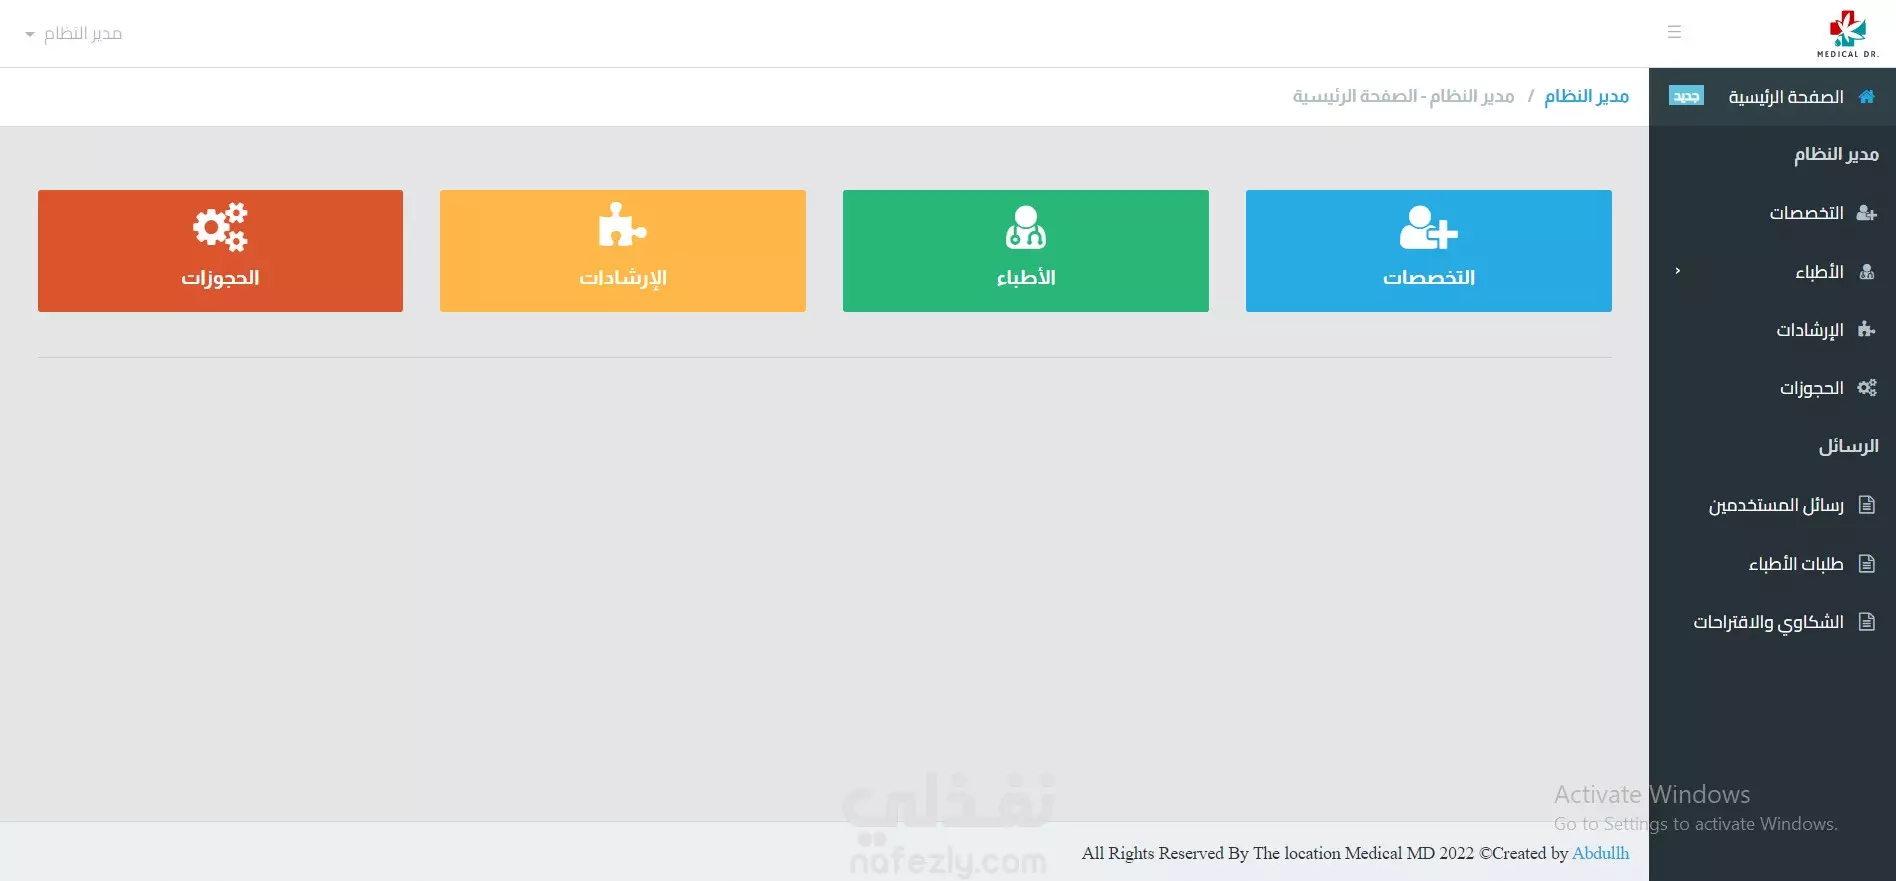Click document icon beside طلبات الأطباء
The height and width of the screenshot is (881, 1896).
(1866, 564)
